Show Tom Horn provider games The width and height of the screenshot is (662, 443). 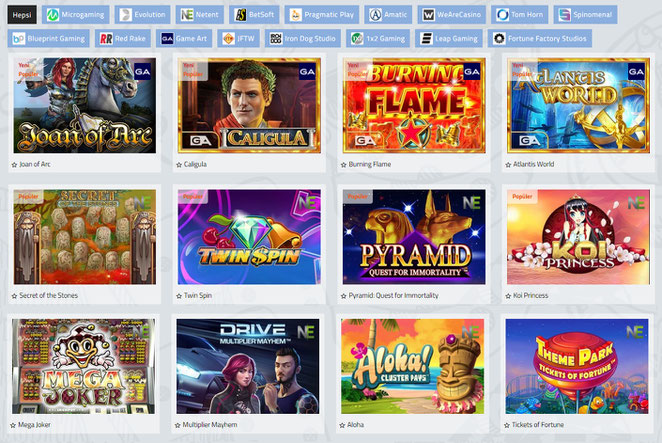519,15
